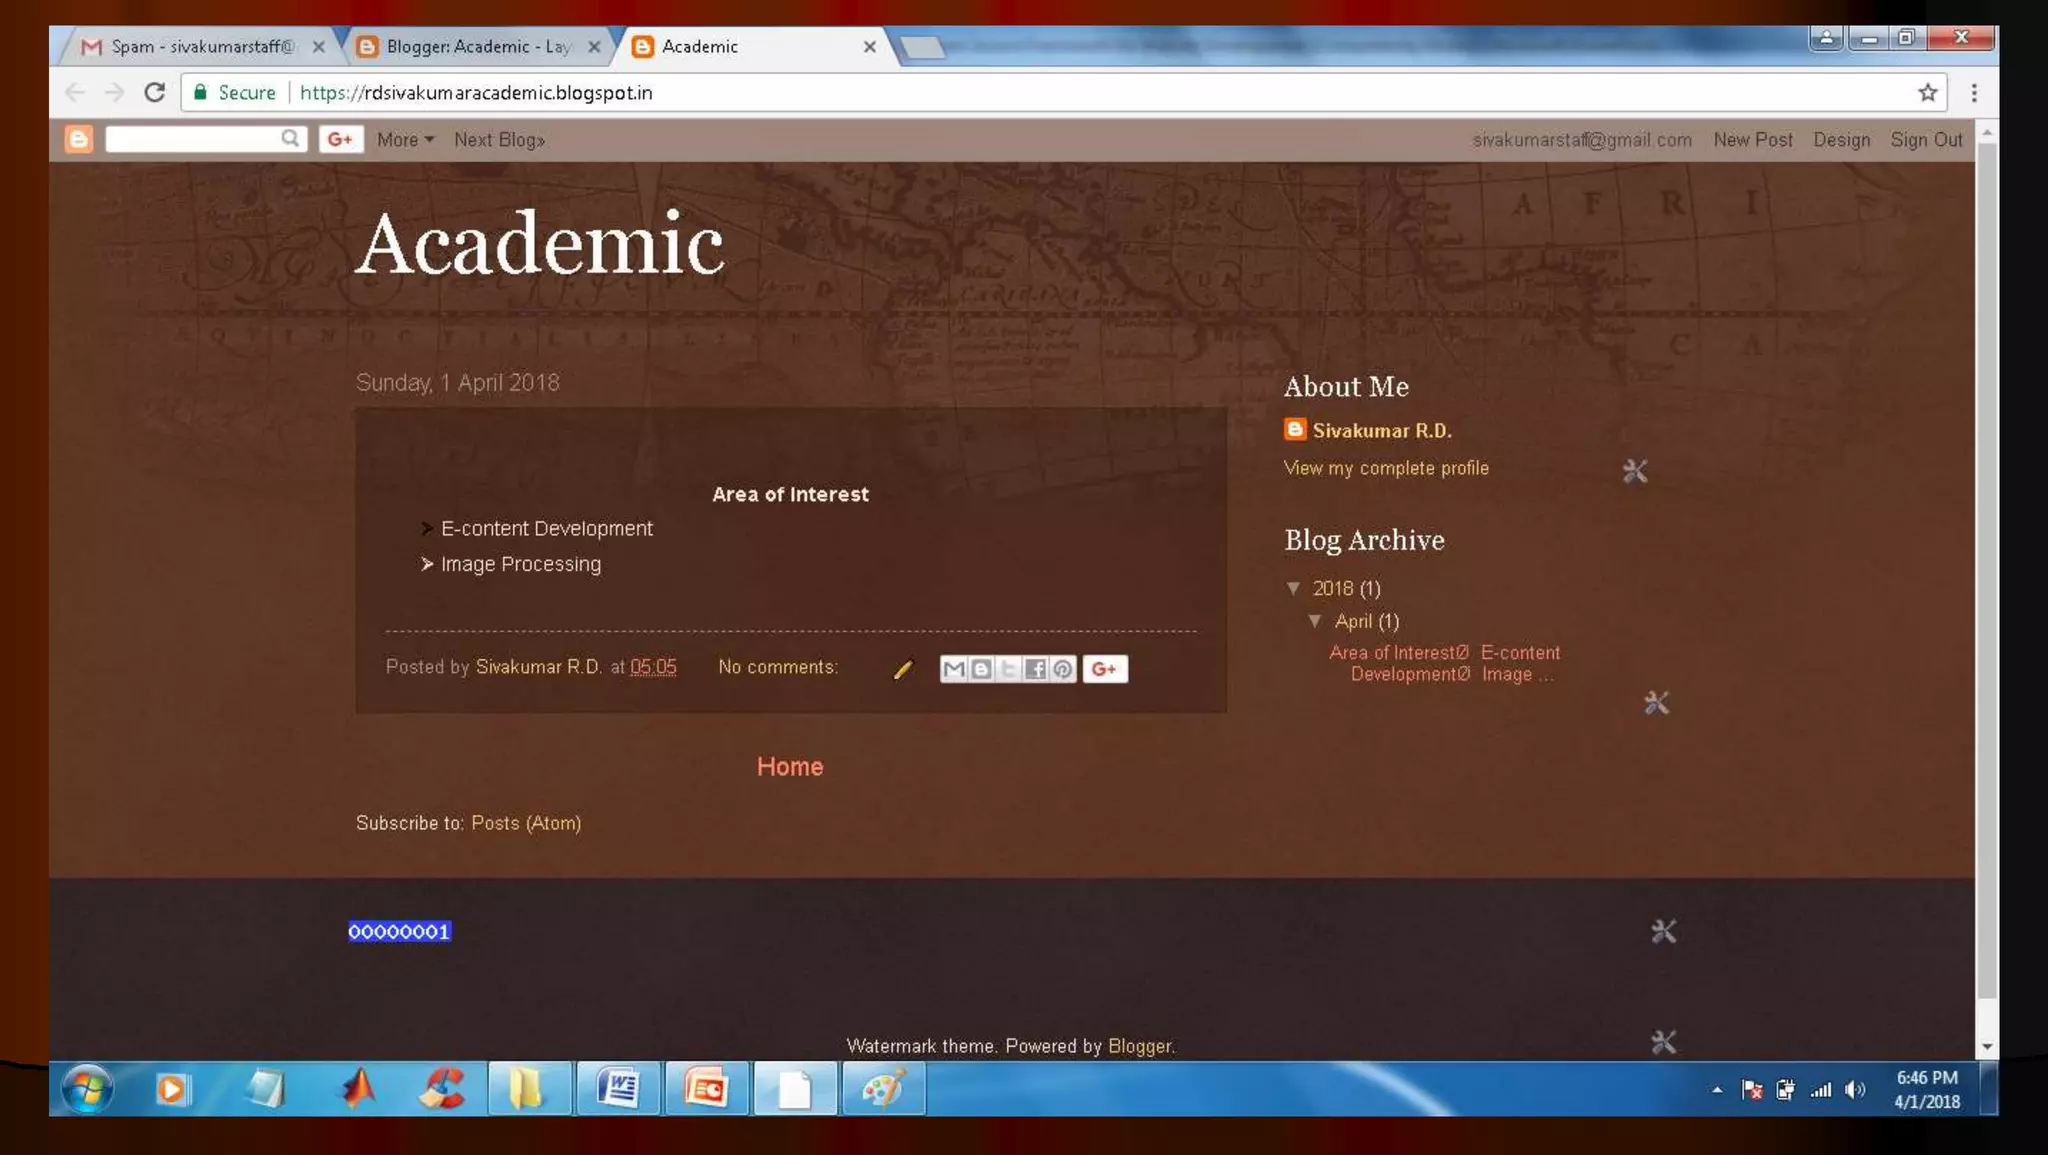Click wrench icon under Blog Archive widget

pyautogui.click(x=1656, y=703)
